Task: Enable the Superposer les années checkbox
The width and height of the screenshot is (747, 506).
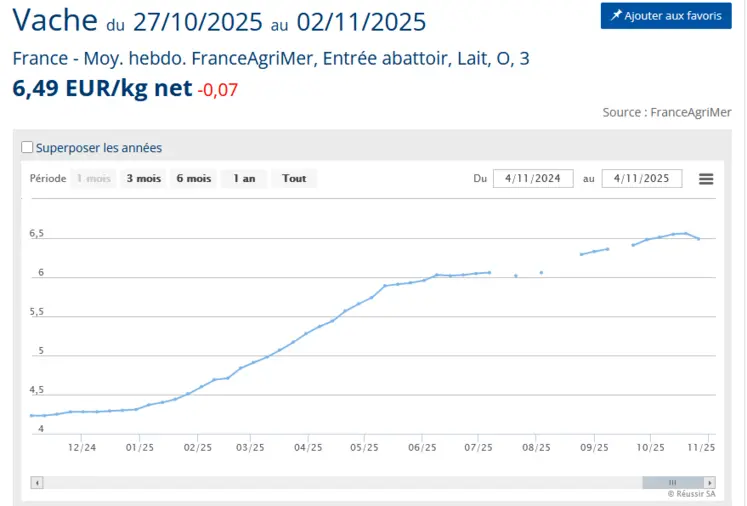Action: coord(28,148)
